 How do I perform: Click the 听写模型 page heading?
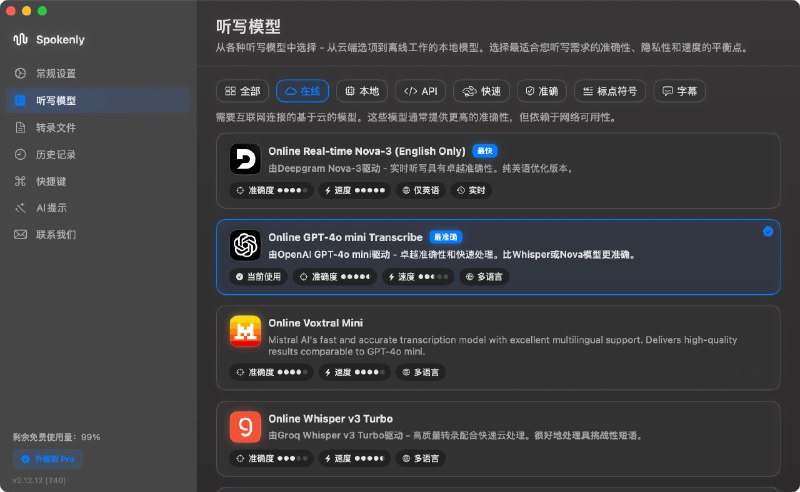click(248, 26)
